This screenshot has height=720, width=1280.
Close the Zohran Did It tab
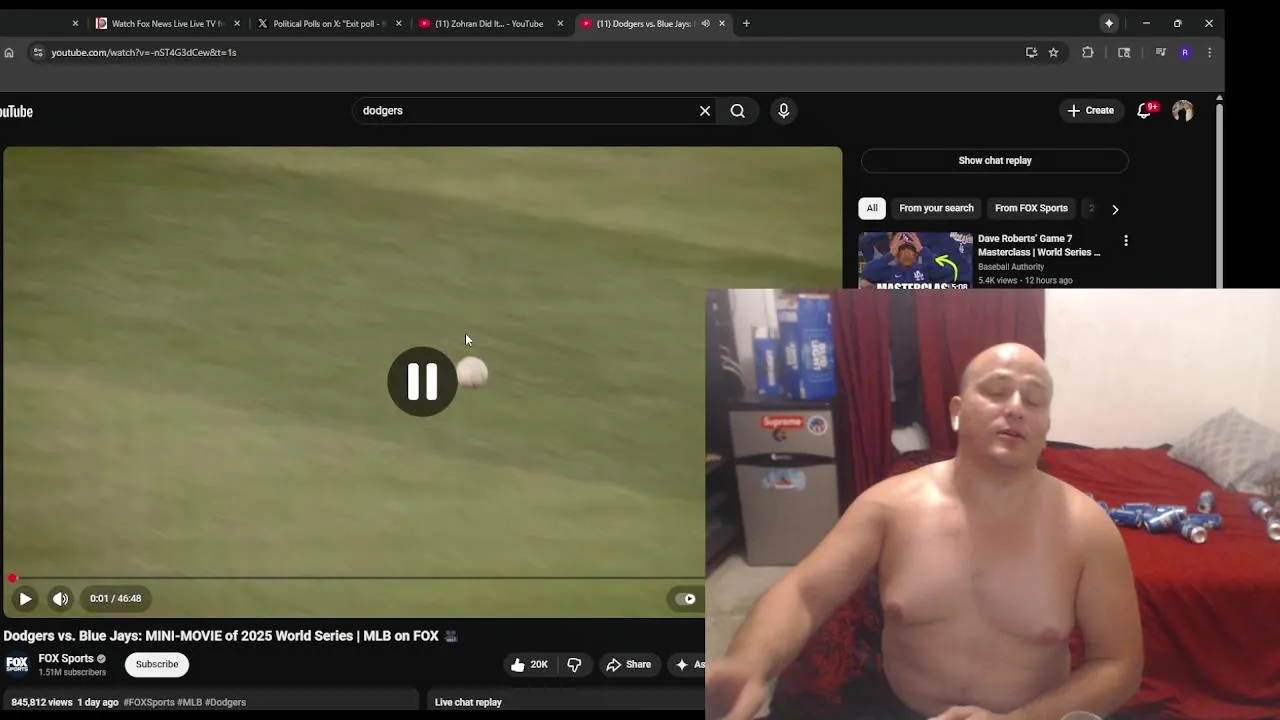[560, 23]
